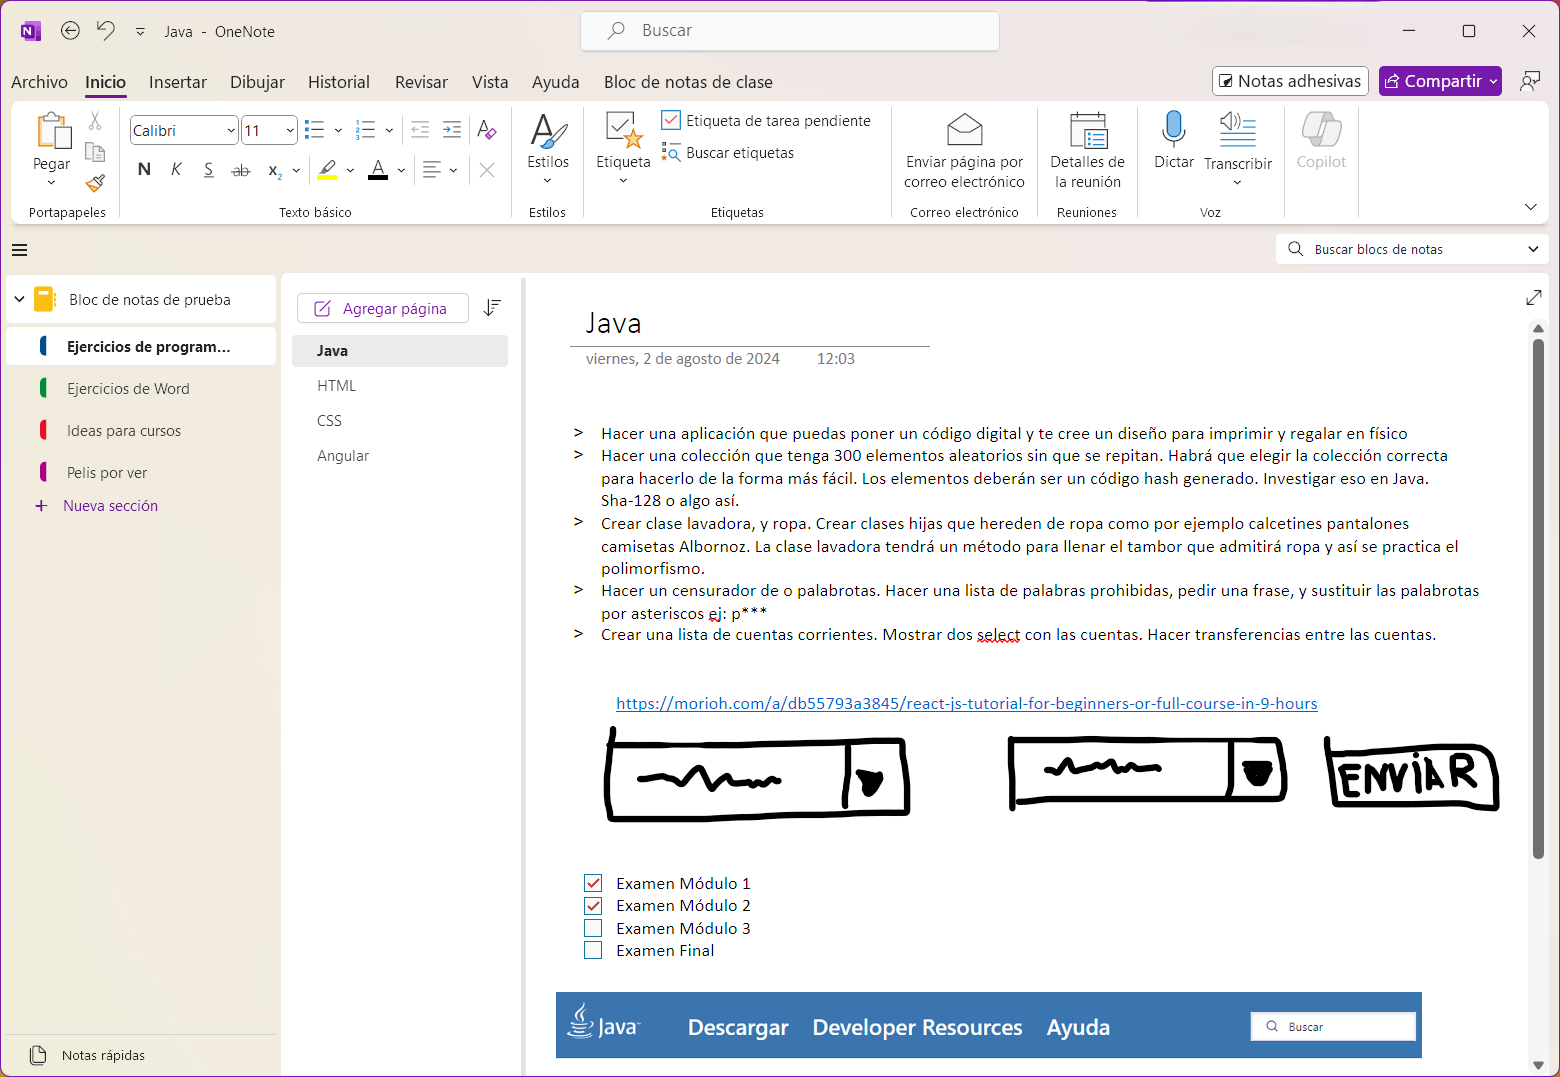Screen dimensions: 1560x1077
Task: Apply bold with the N button
Action: [144, 170]
